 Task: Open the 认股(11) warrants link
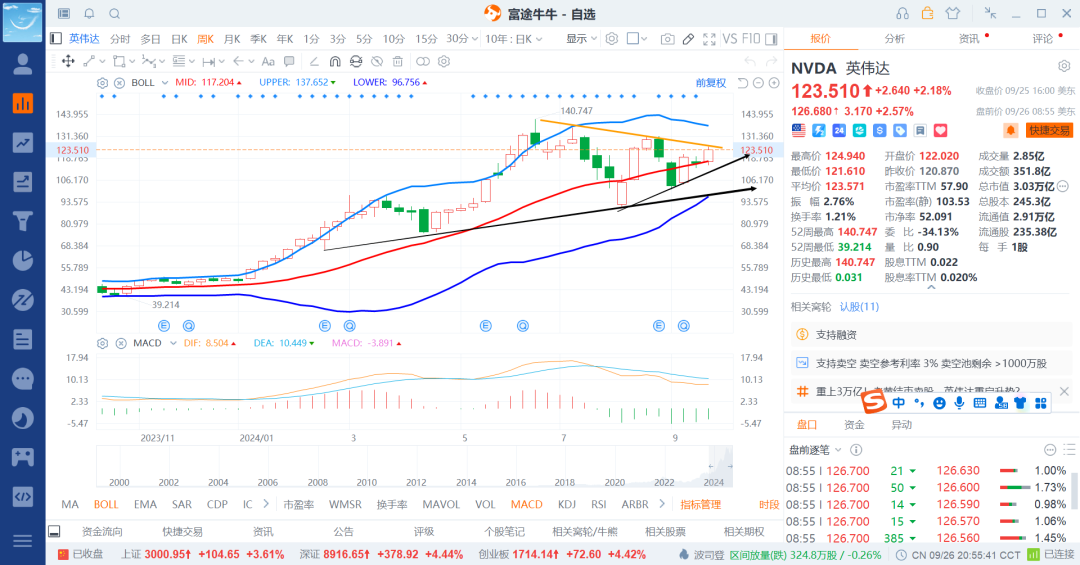[859, 307]
